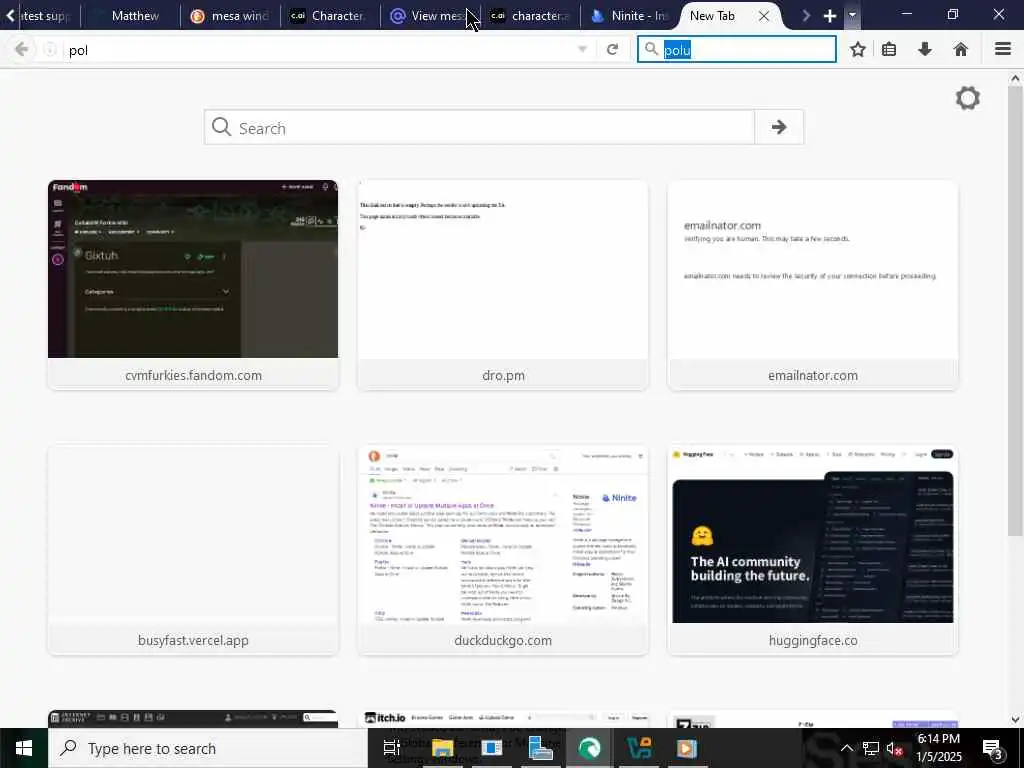Select the green swirl browser taskbar icon
The image size is (1024, 768).
point(589,748)
